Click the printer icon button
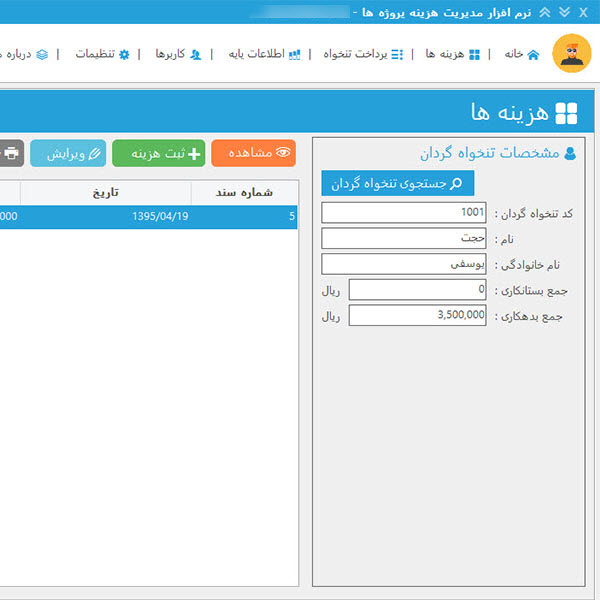 coord(11,153)
